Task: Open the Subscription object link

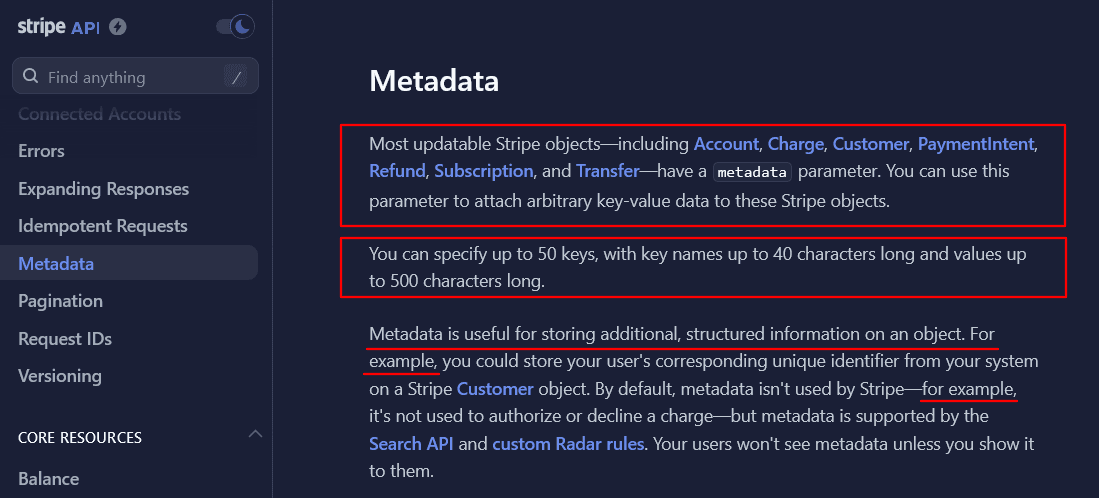Action: click(483, 171)
